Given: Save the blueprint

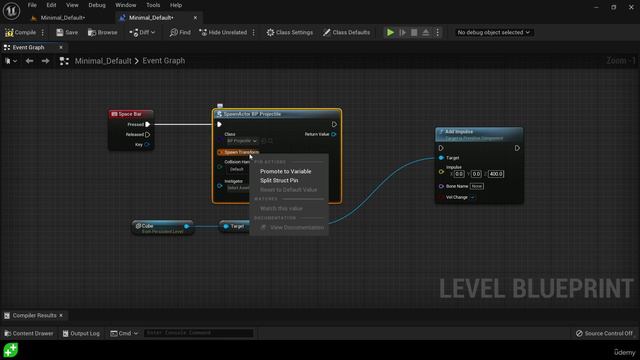Looking at the screenshot, I should pos(67,32).
